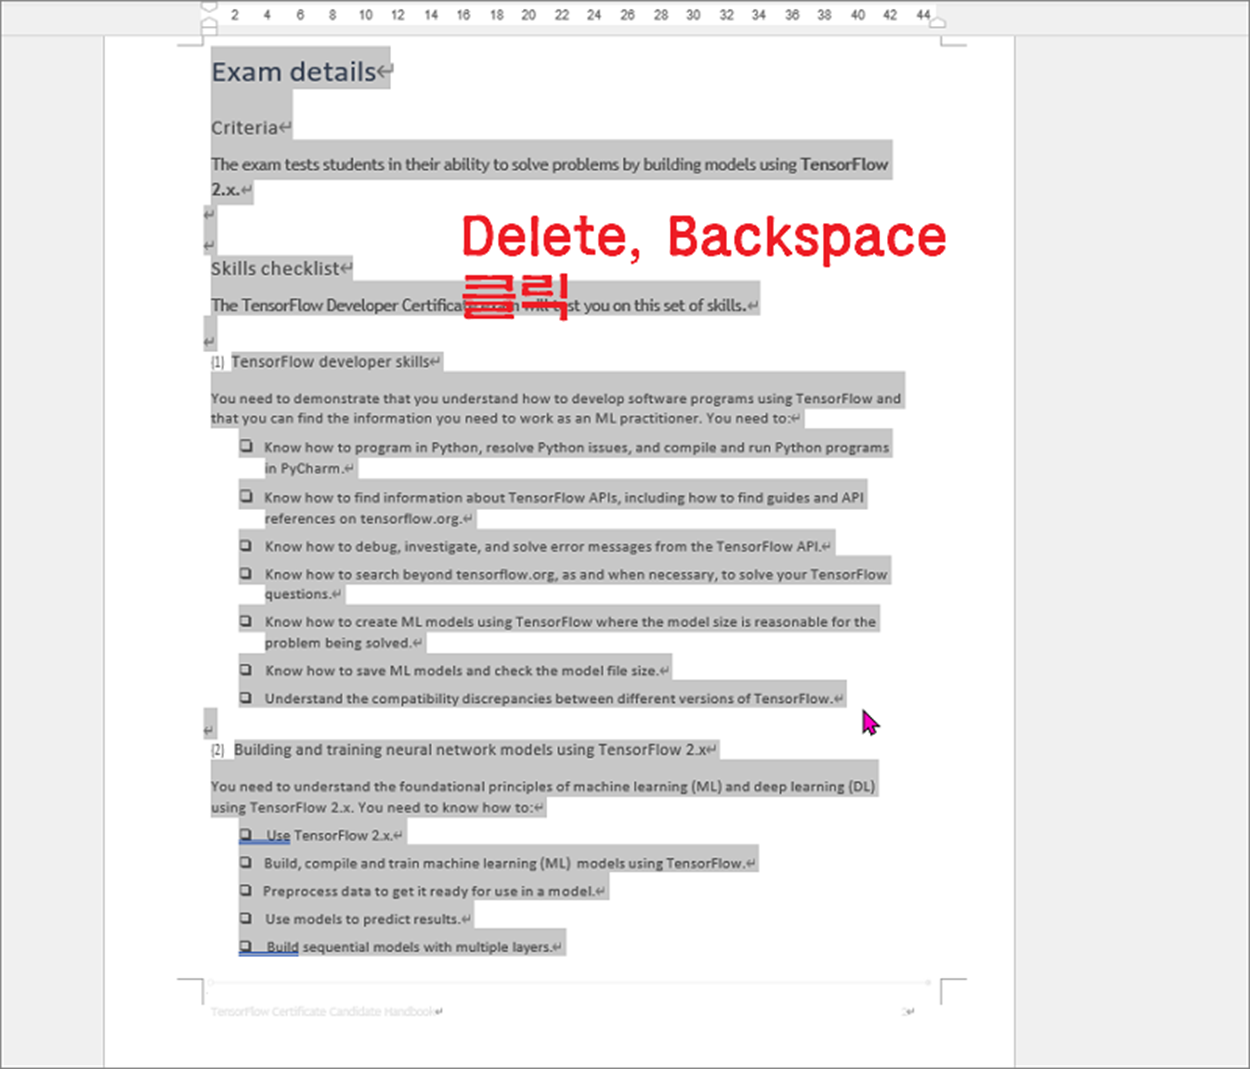
Task: Click the paragraph starting "The exam tests students"
Action: pyautogui.click(x=549, y=177)
